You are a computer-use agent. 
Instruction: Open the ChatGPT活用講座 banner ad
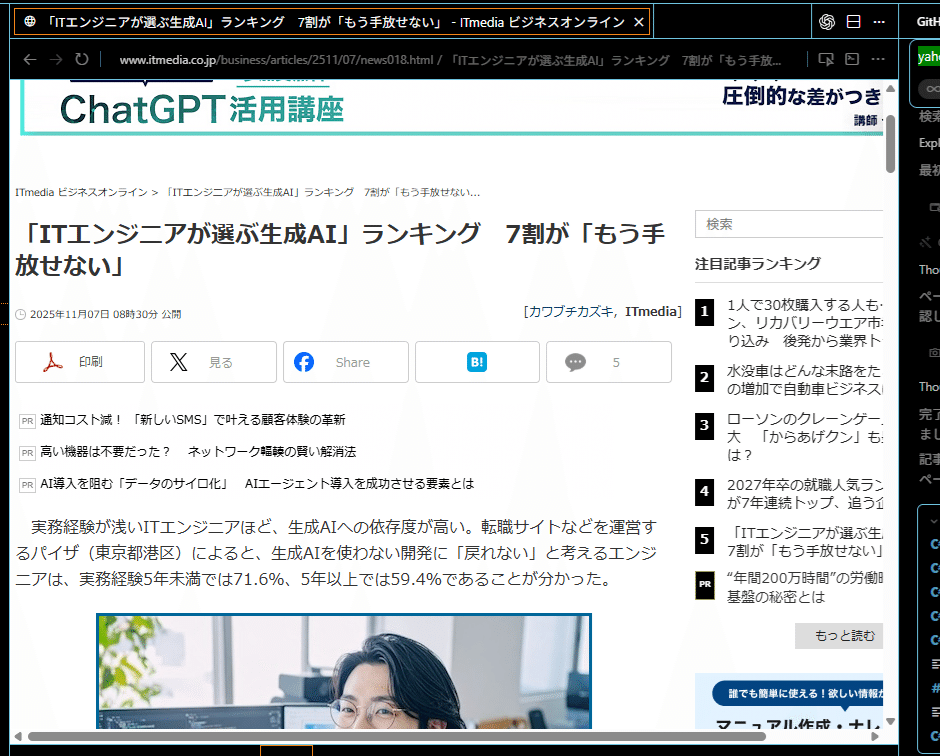pyautogui.click(x=451, y=108)
